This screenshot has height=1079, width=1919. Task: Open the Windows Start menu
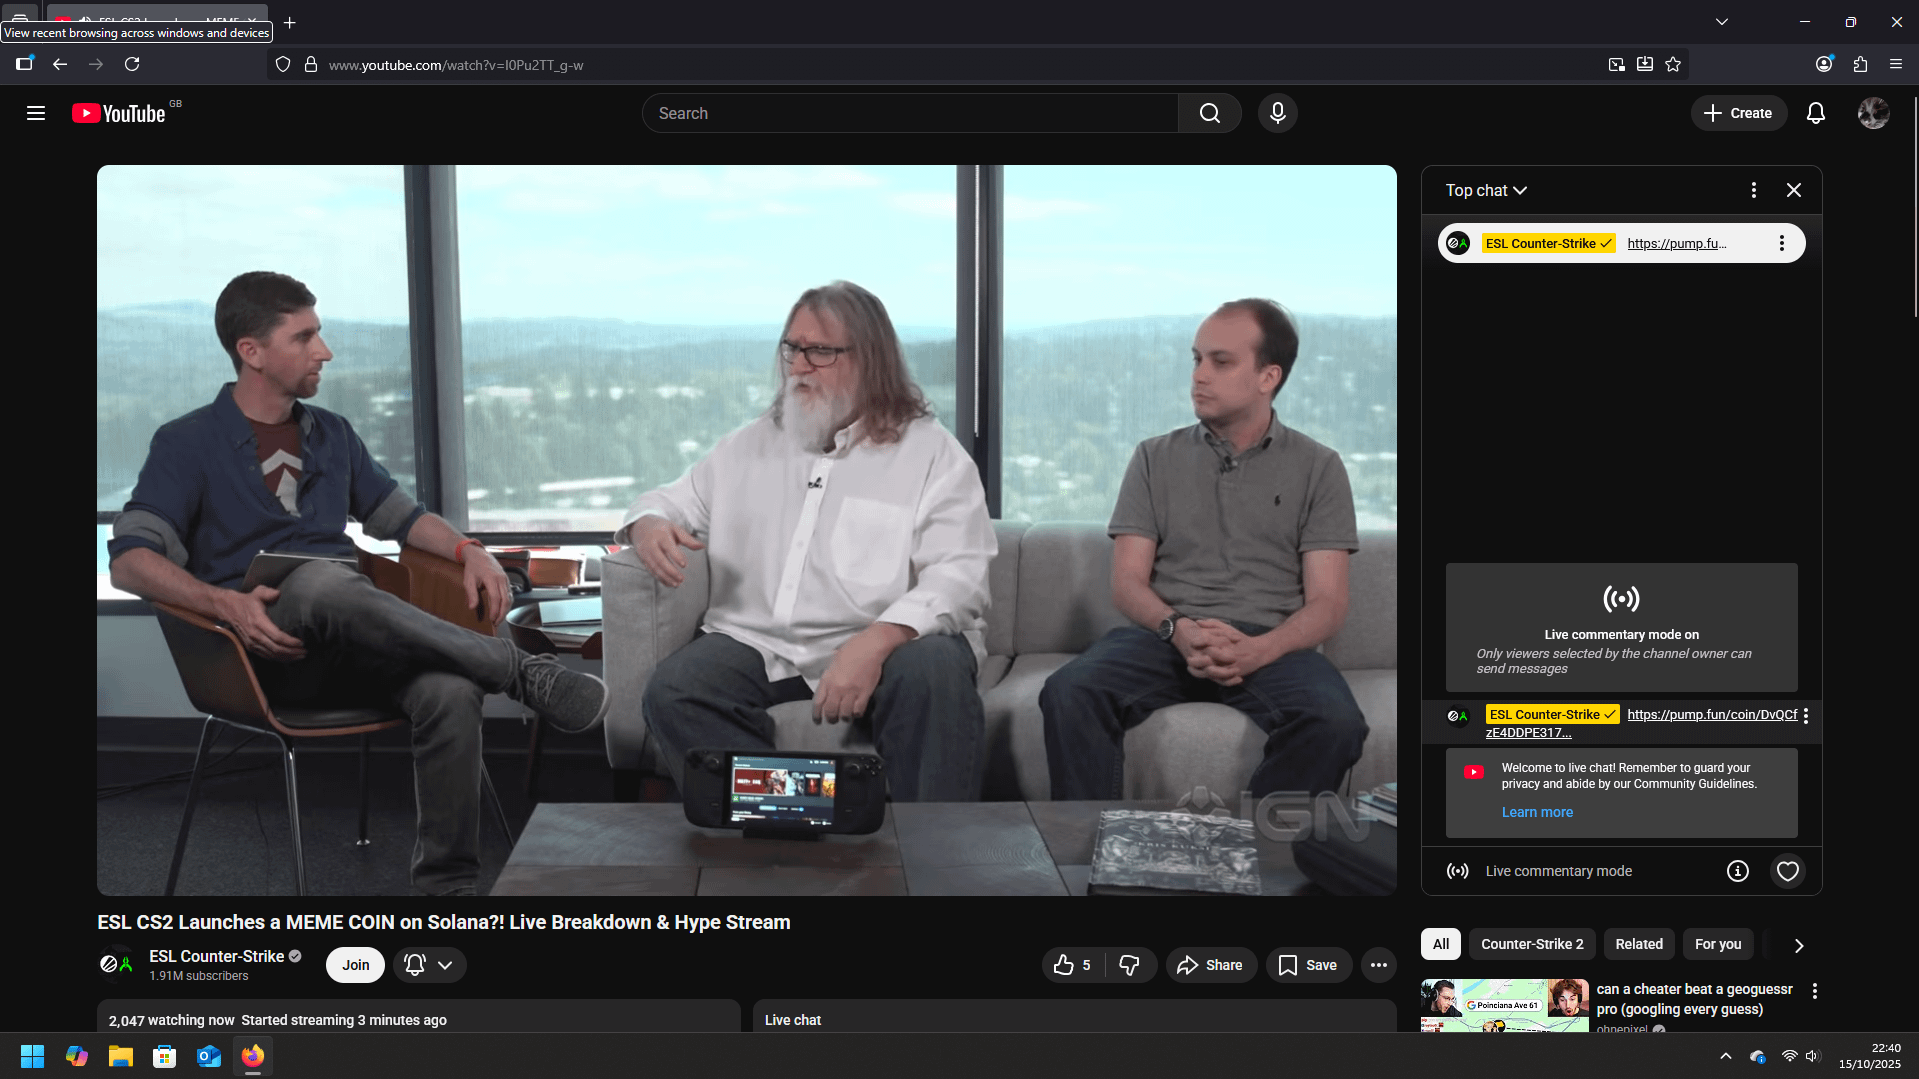click(x=32, y=1056)
